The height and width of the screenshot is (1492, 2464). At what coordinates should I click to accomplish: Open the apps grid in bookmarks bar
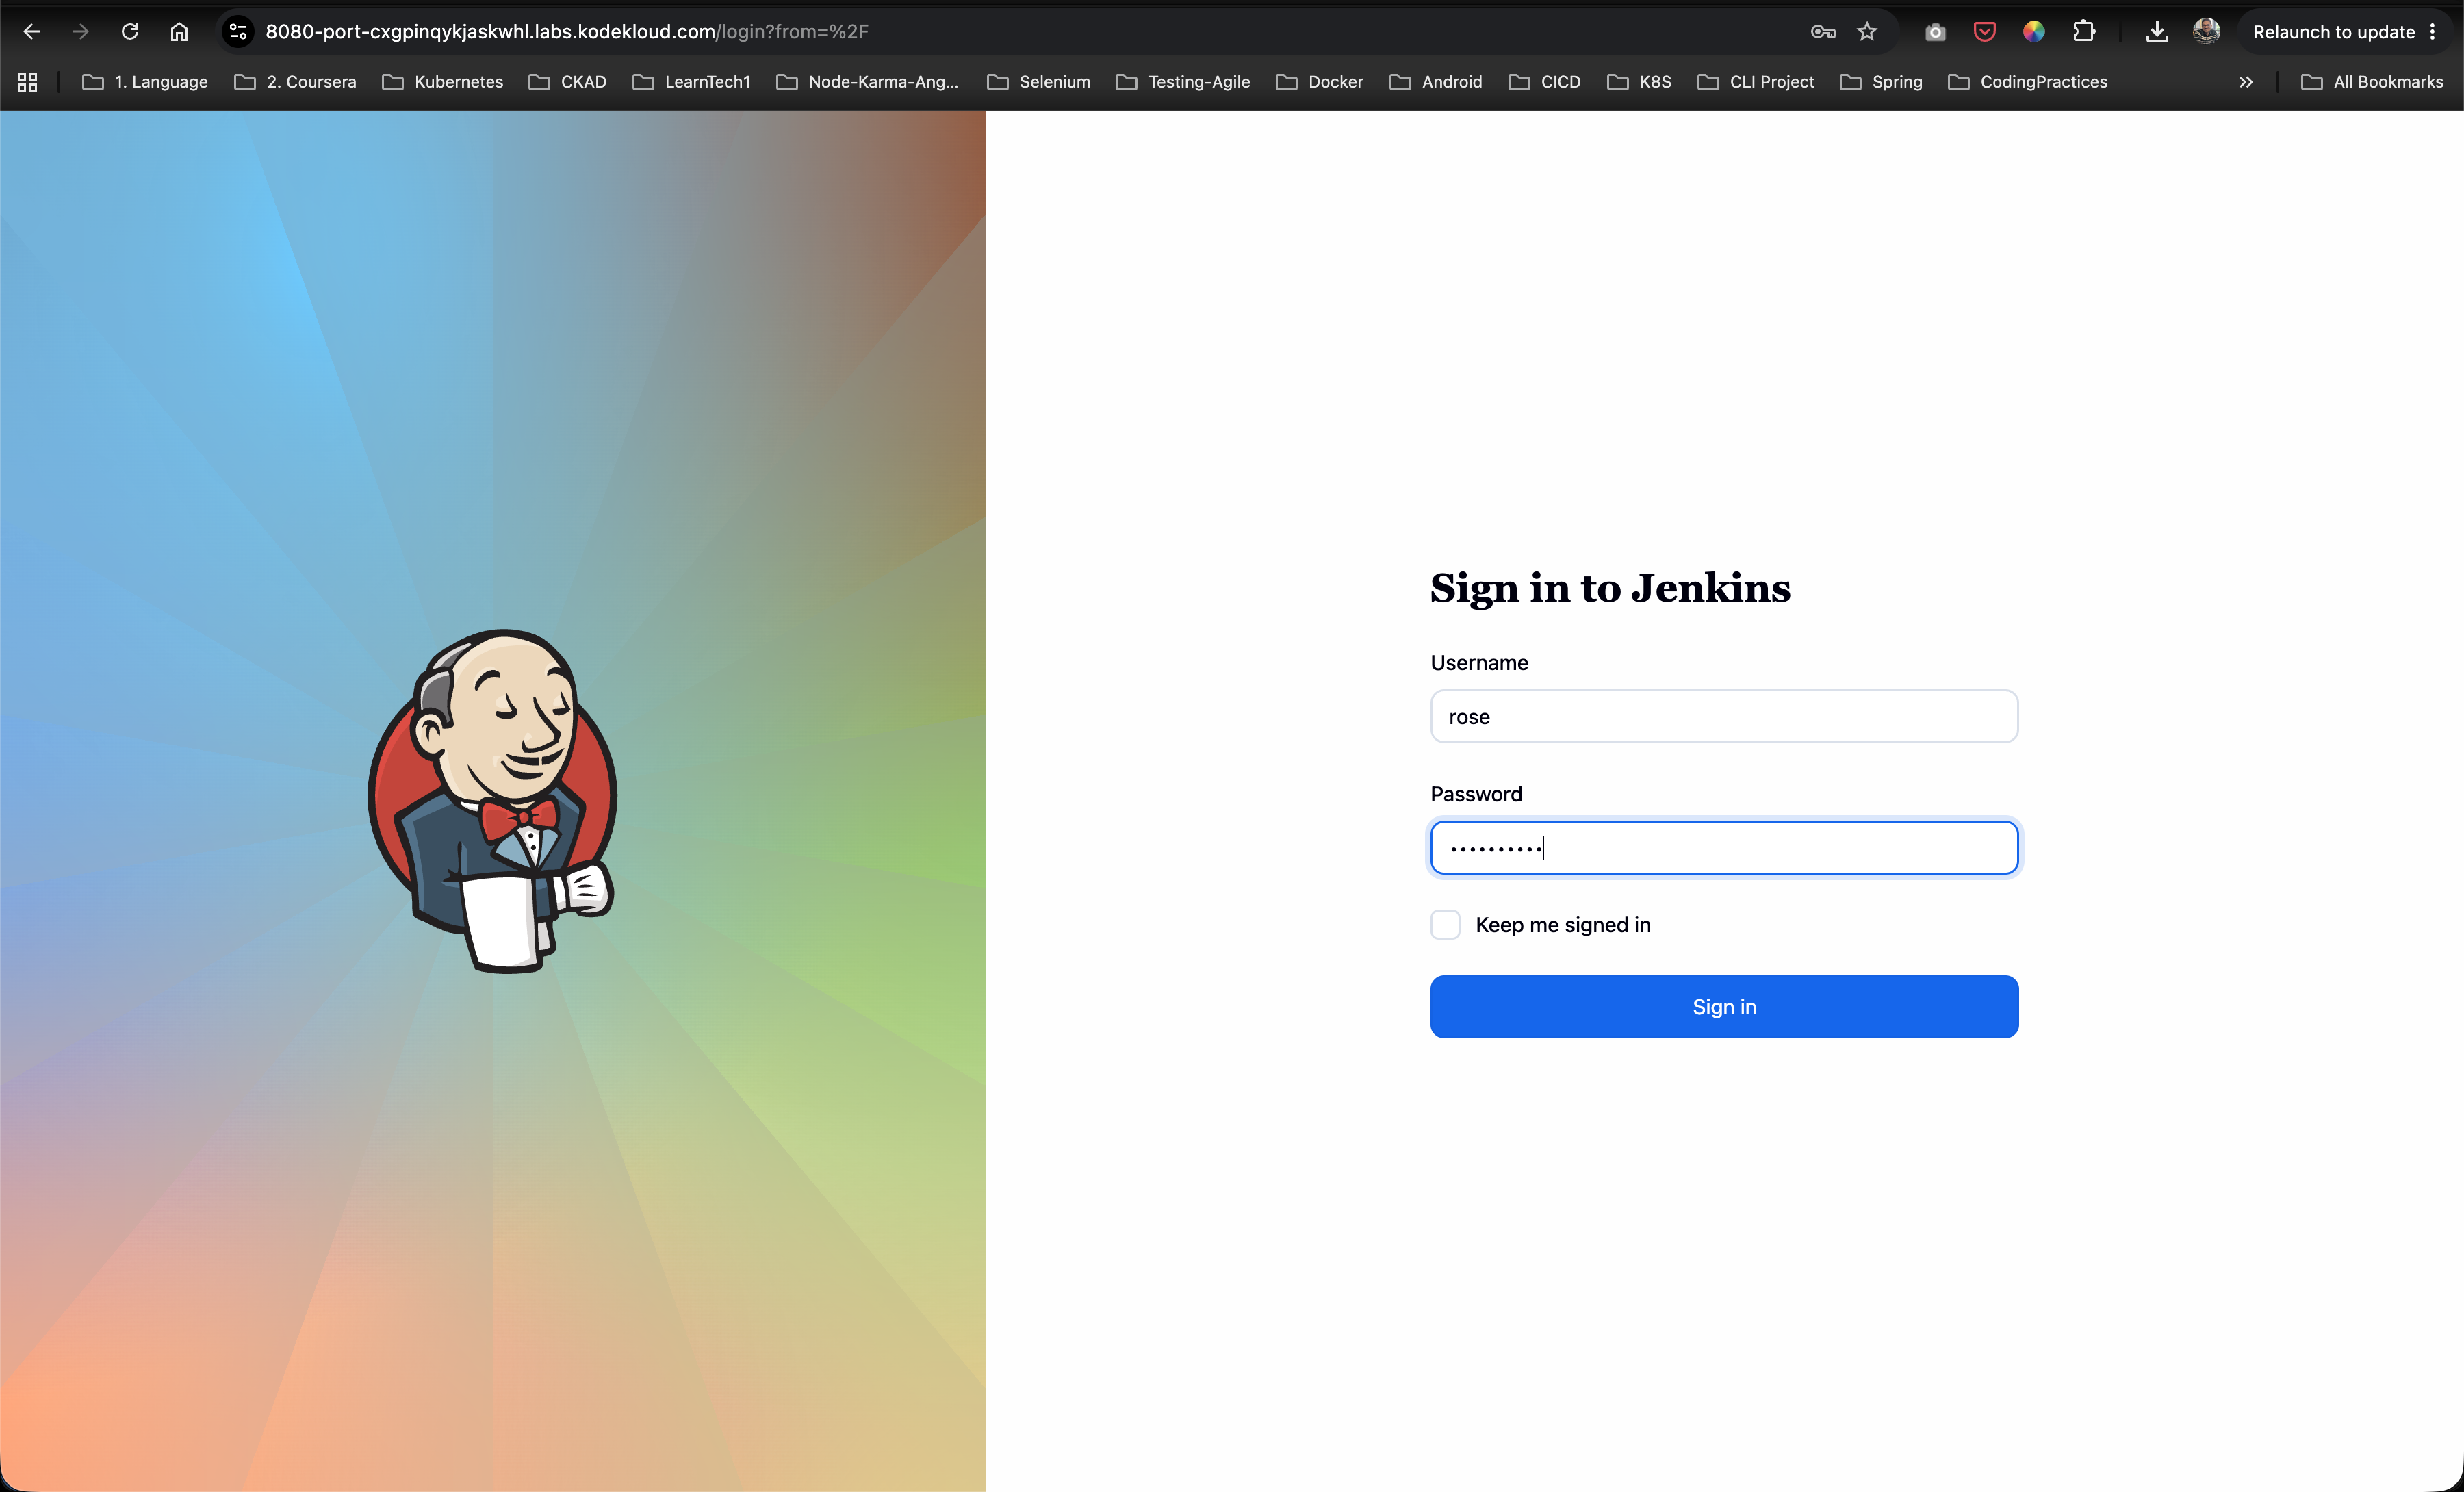(x=27, y=82)
